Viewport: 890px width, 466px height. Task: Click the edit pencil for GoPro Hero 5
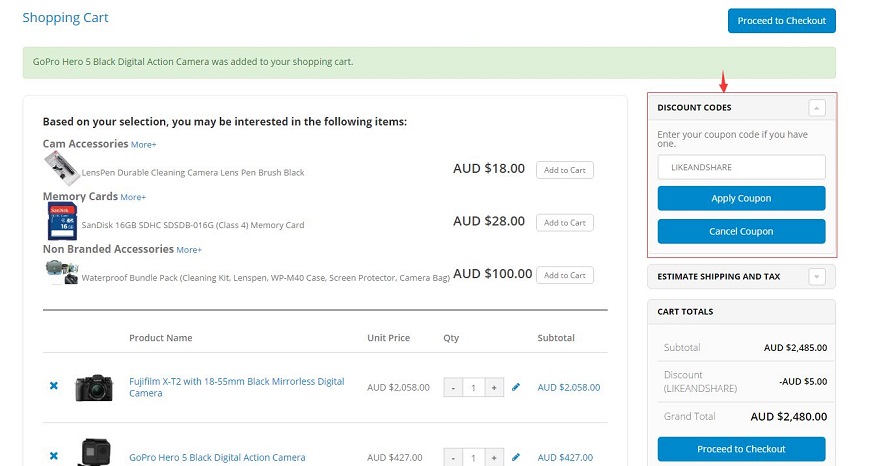pos(515,457)
